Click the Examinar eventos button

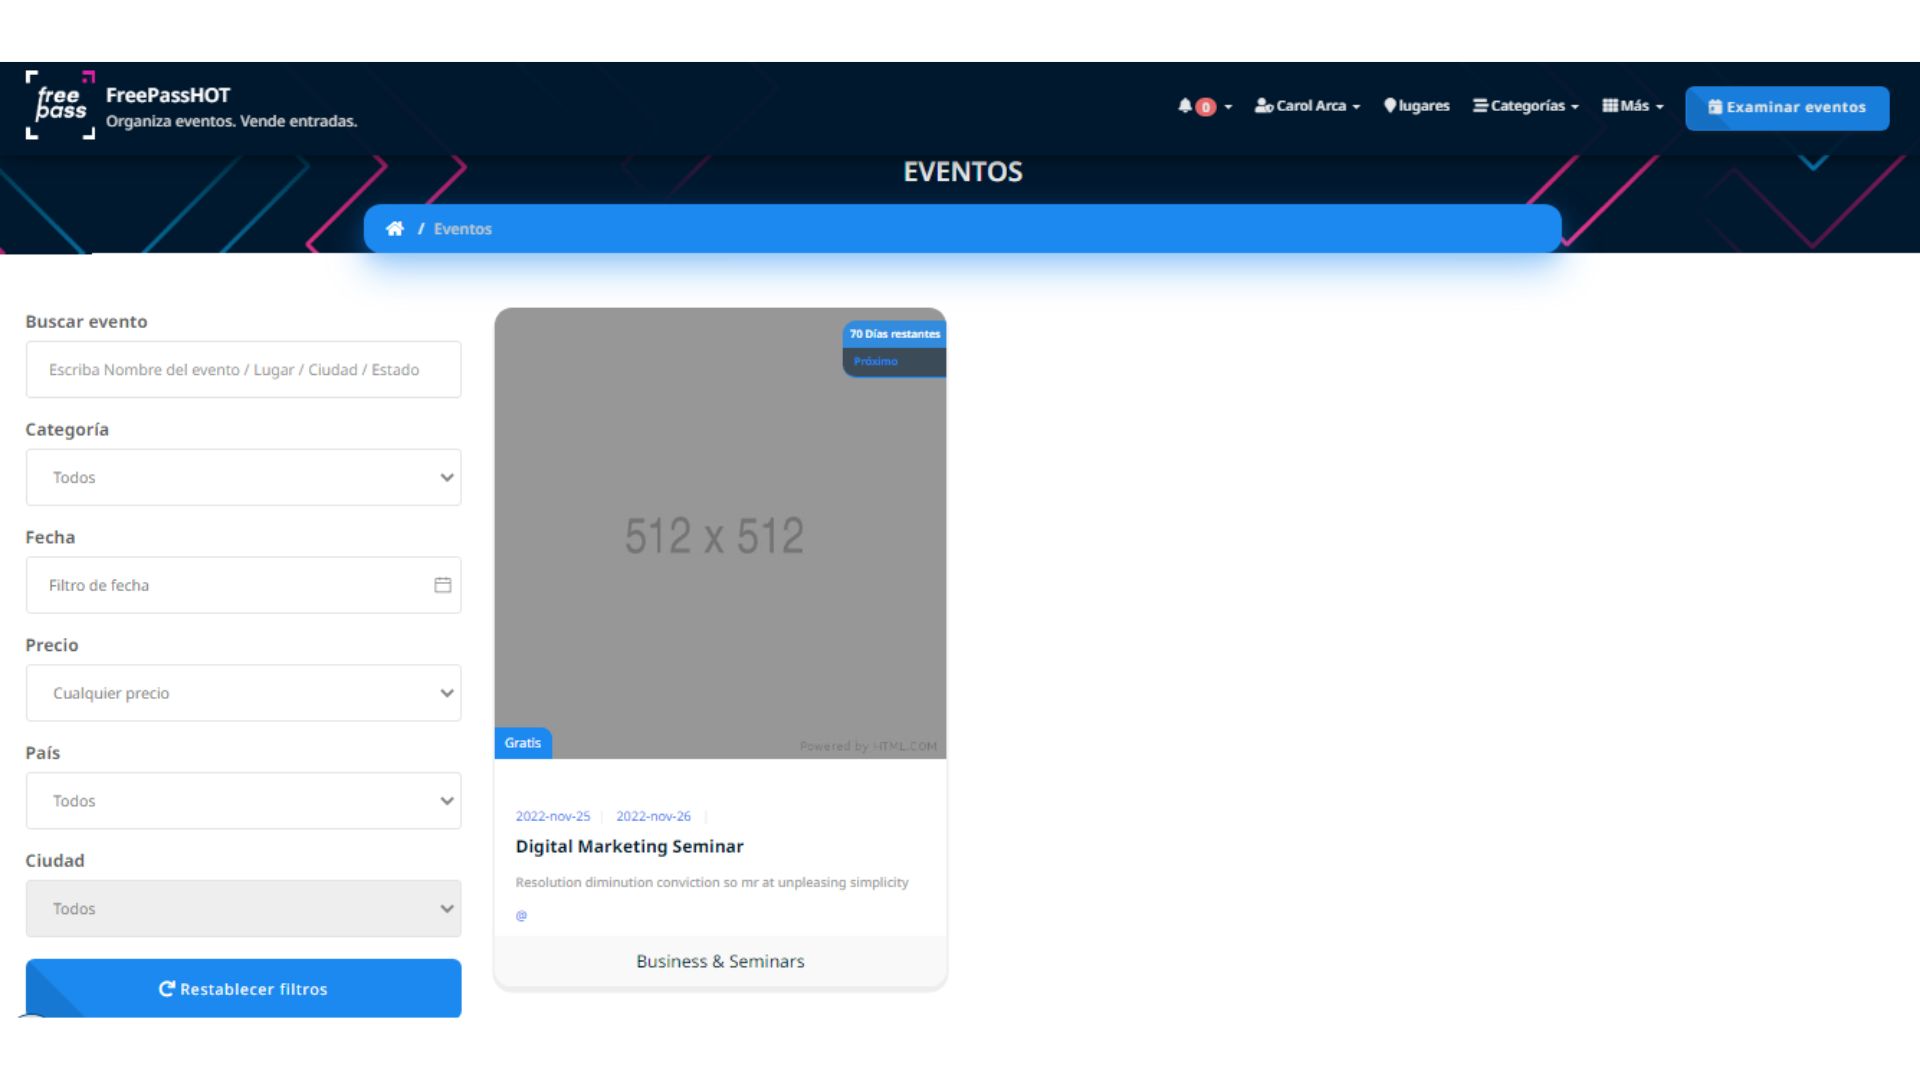tap(1787, 107)
